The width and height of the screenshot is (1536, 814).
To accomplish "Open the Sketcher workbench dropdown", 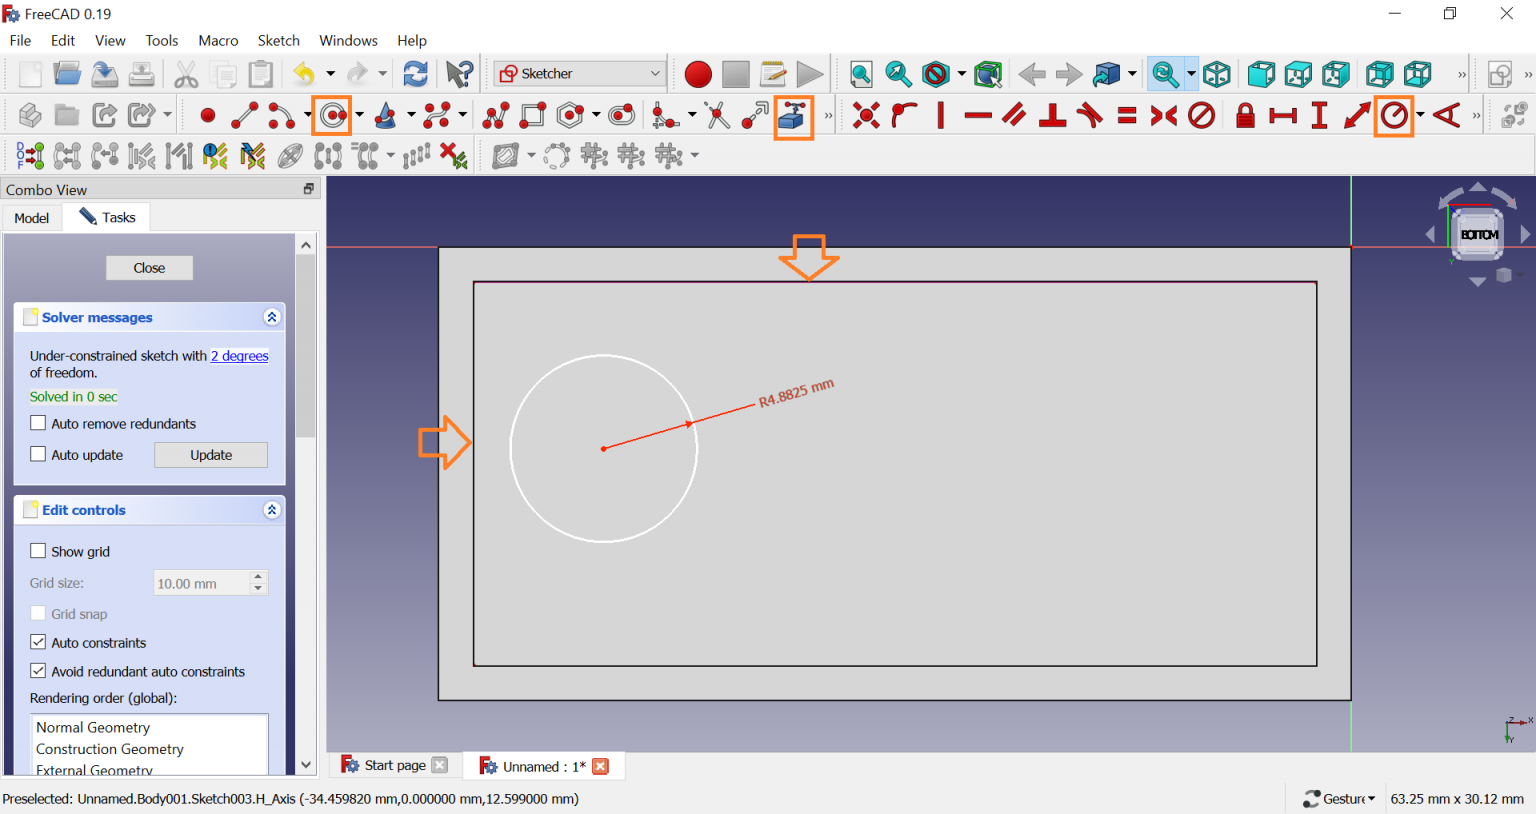I will click(580, 74).
